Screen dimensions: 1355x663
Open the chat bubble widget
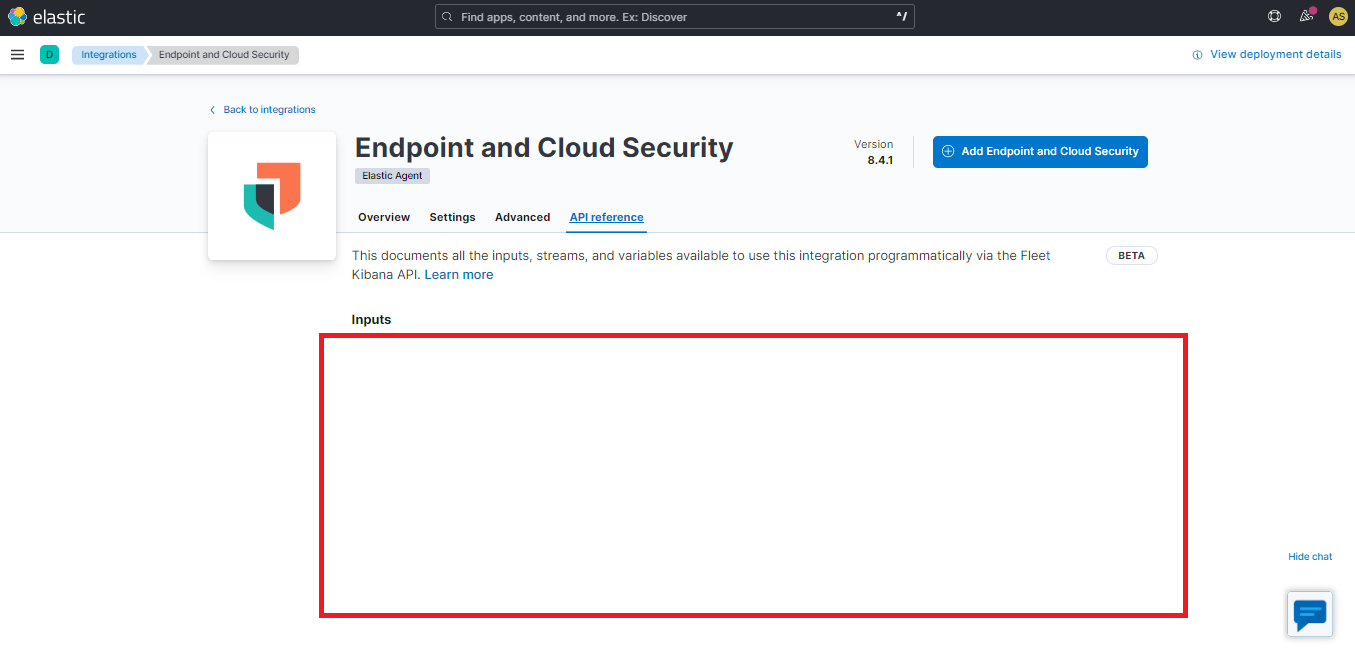(x=1309, y=613)
